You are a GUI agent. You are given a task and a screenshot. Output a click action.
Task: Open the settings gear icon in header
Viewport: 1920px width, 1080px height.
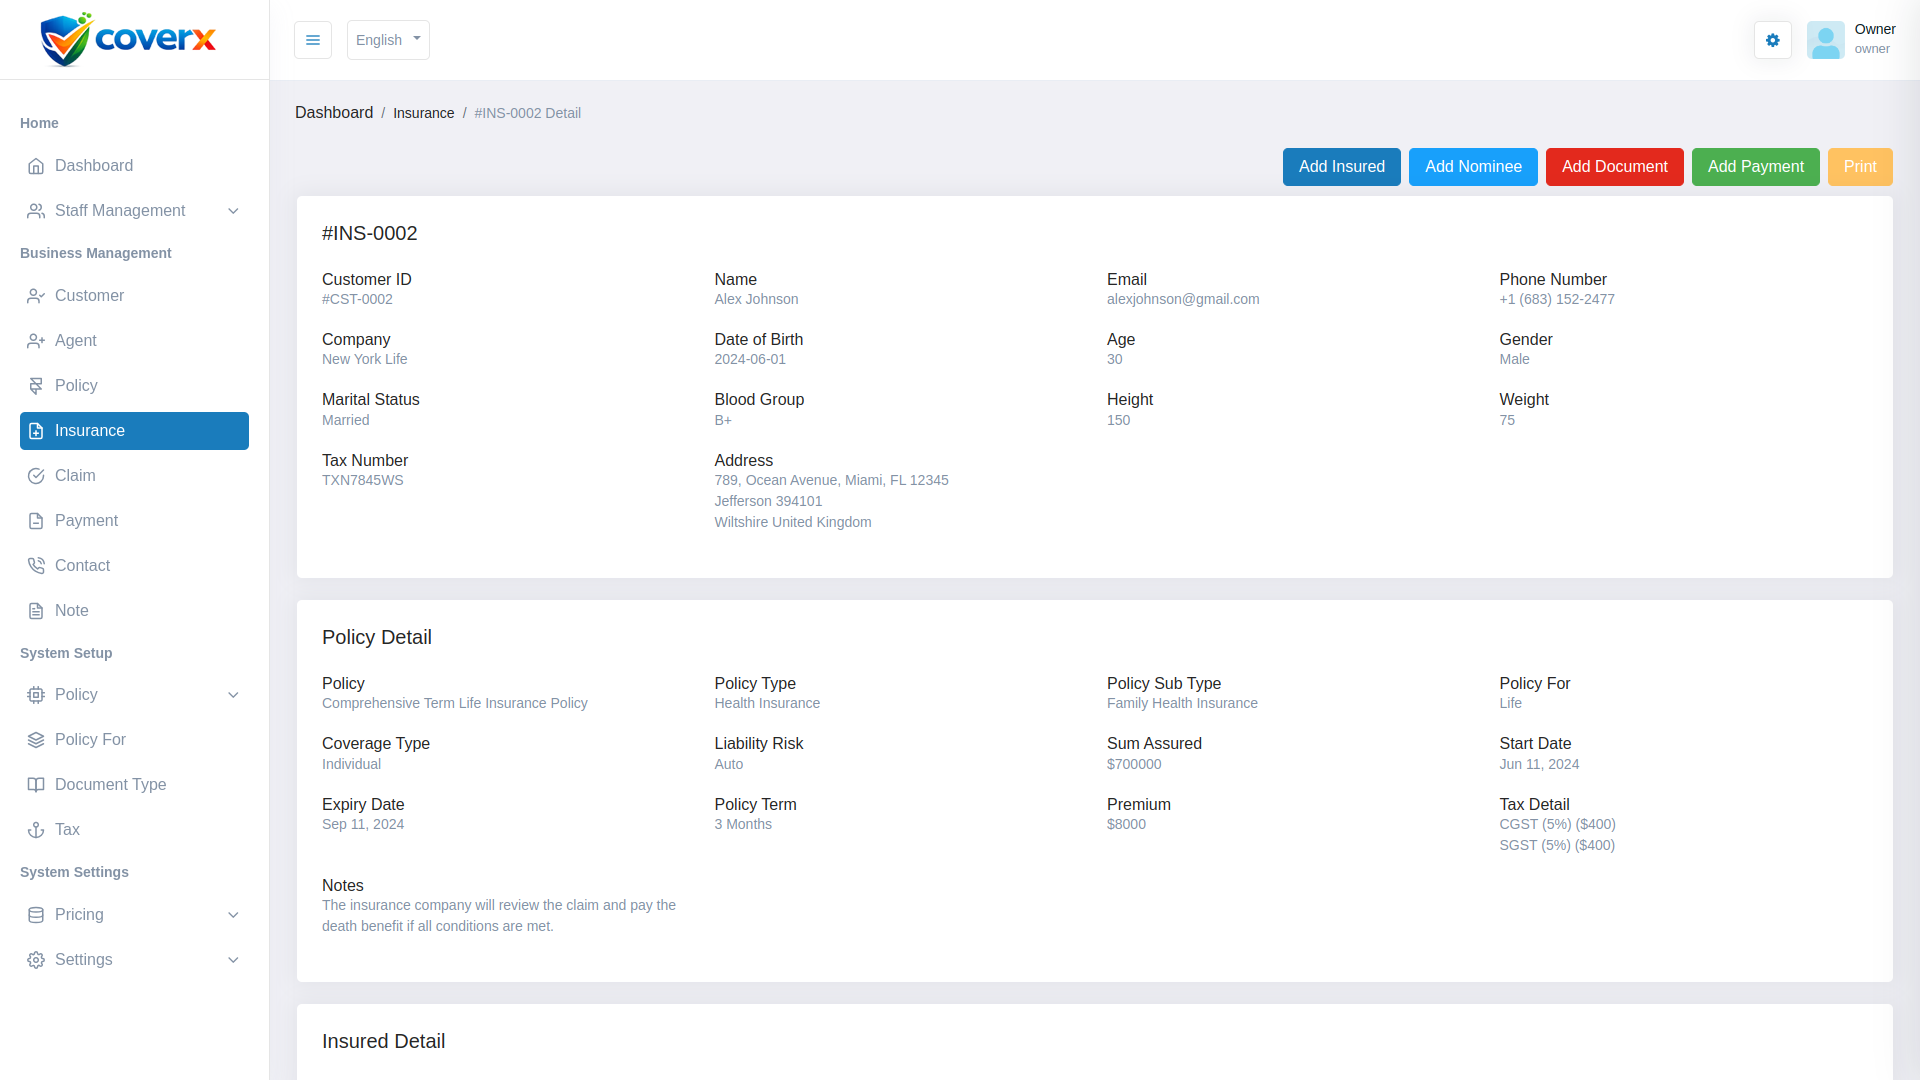tap(1772, 40)
